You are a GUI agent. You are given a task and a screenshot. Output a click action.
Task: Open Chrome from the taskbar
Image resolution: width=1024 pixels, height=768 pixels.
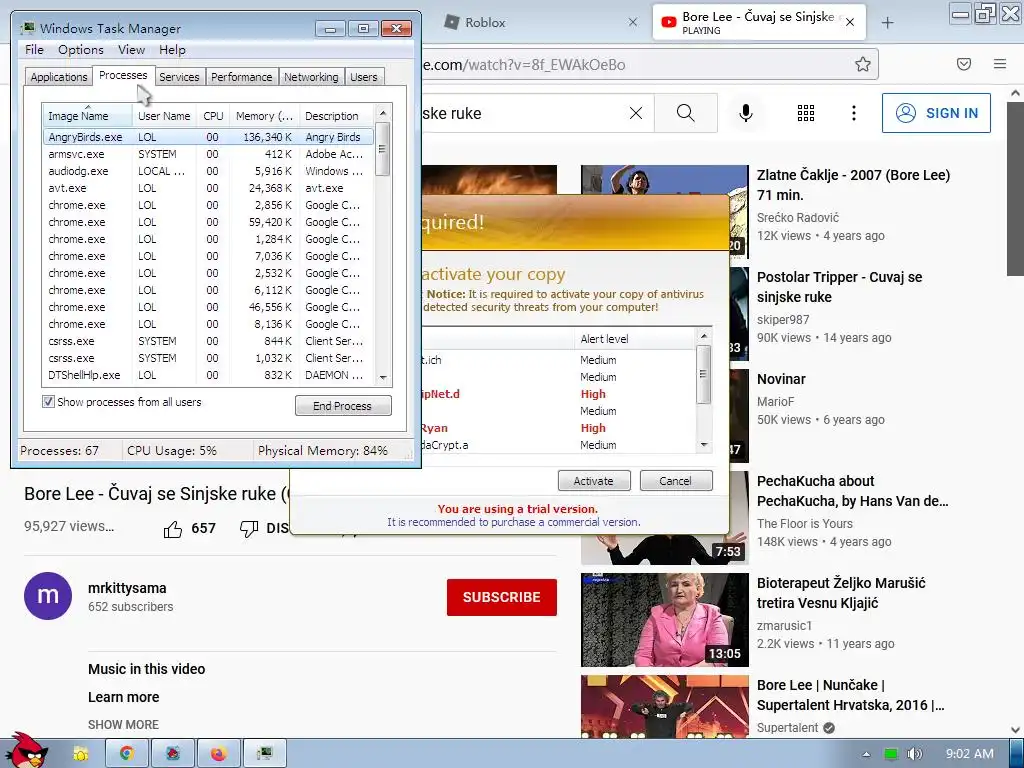click(127, 754)
